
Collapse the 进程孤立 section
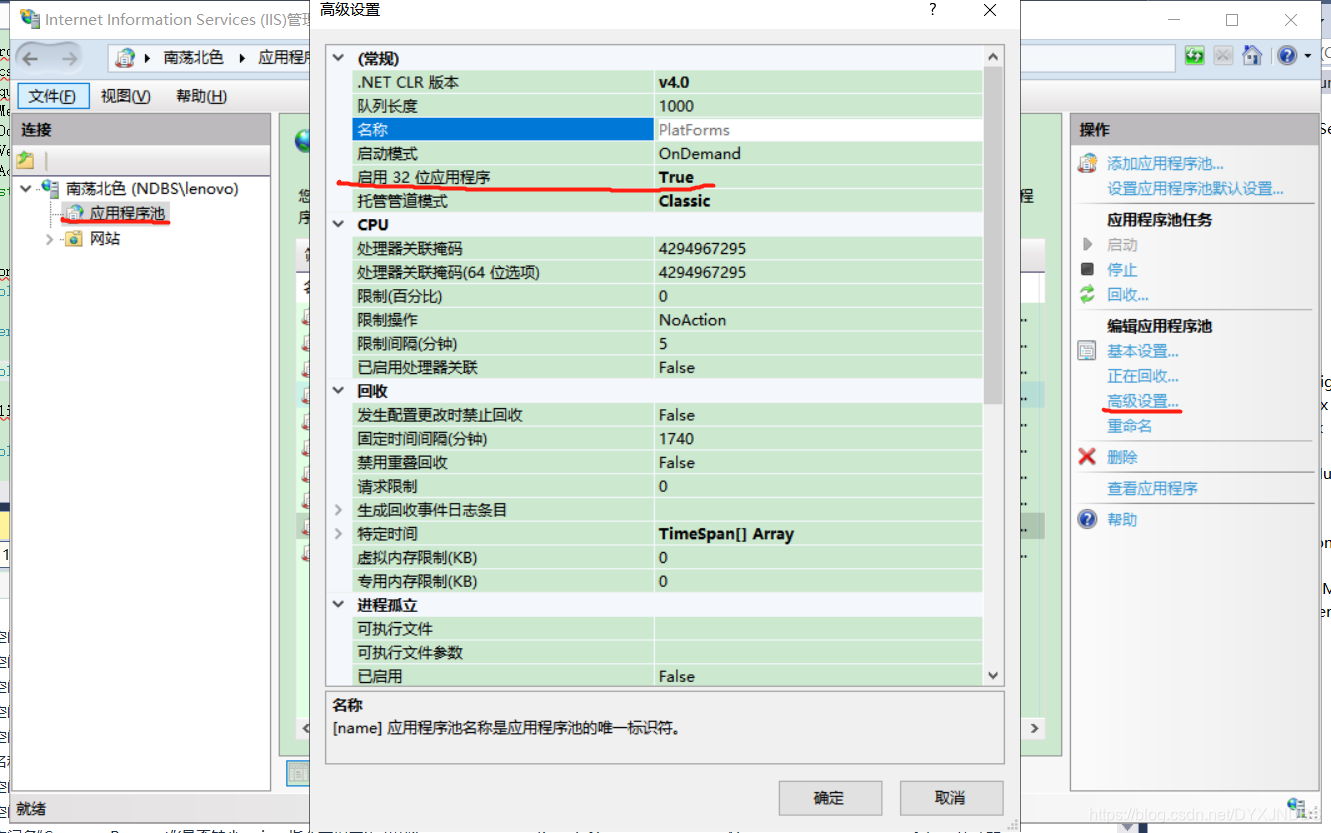click(x=338, y=605)
